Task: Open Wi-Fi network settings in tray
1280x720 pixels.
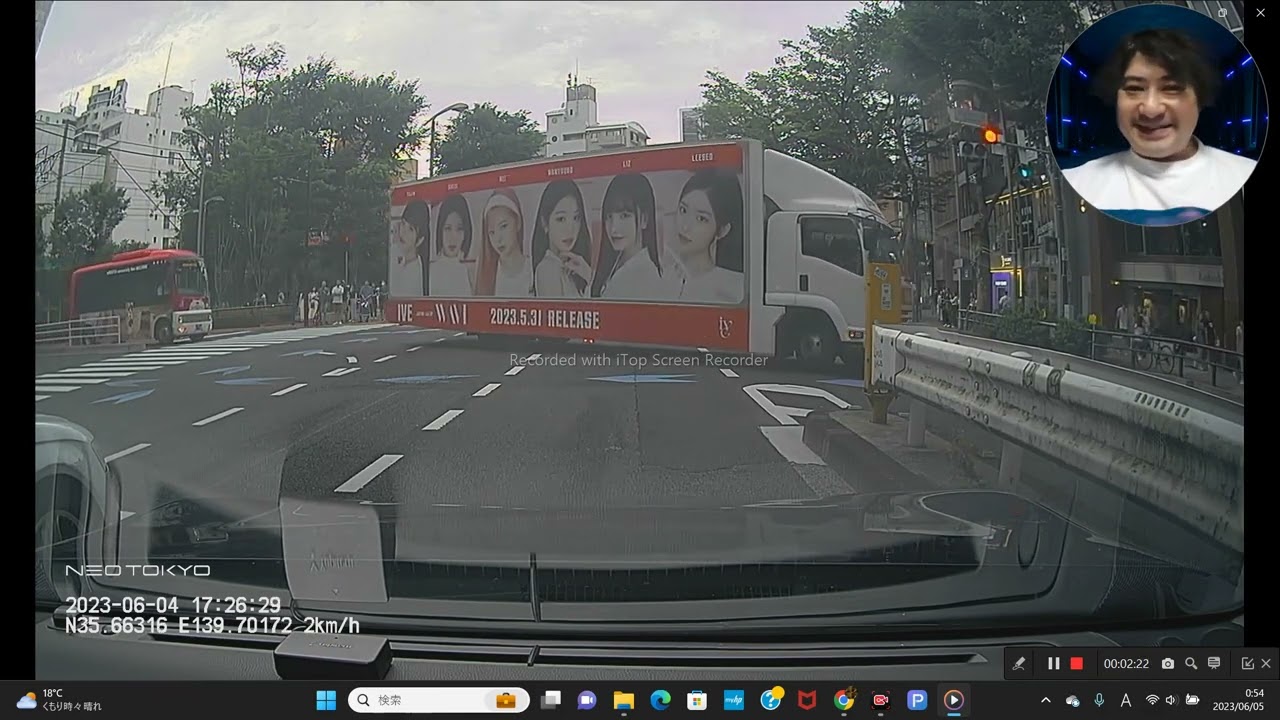Action: click(1152, 700)
